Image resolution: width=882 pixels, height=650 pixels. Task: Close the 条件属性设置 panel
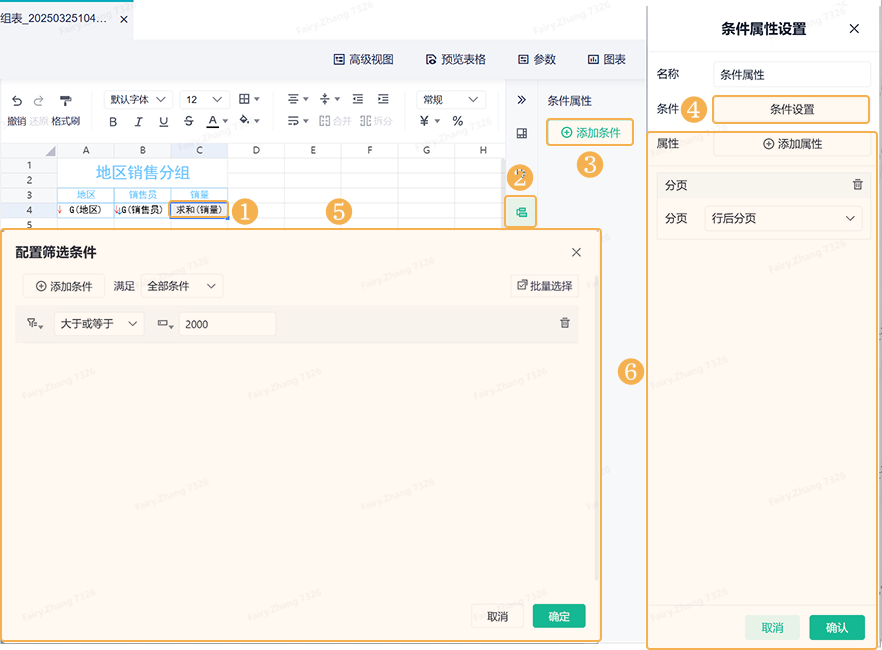coord(854,29)
